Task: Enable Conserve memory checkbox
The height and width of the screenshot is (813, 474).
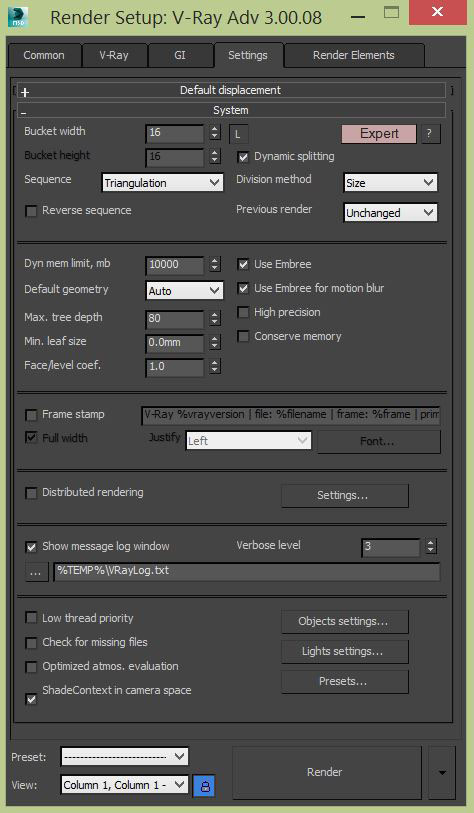Action: (x=243, y=337)
